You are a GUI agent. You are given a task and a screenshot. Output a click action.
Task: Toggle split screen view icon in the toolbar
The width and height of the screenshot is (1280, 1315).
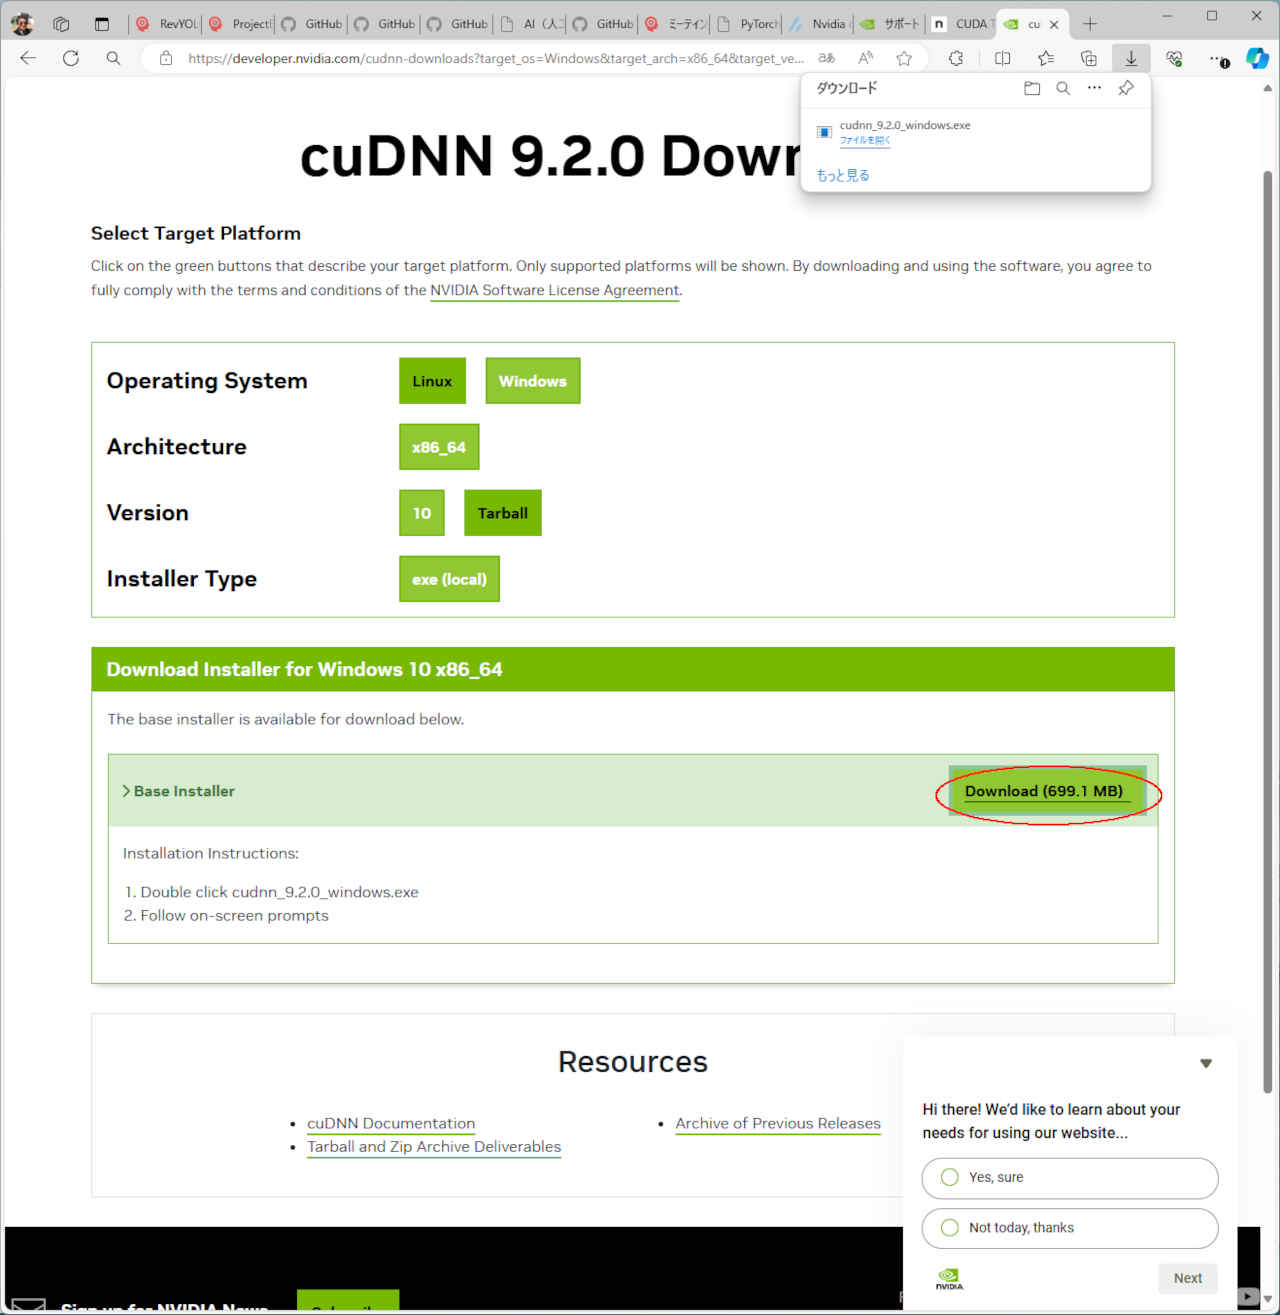point(1002,58)
